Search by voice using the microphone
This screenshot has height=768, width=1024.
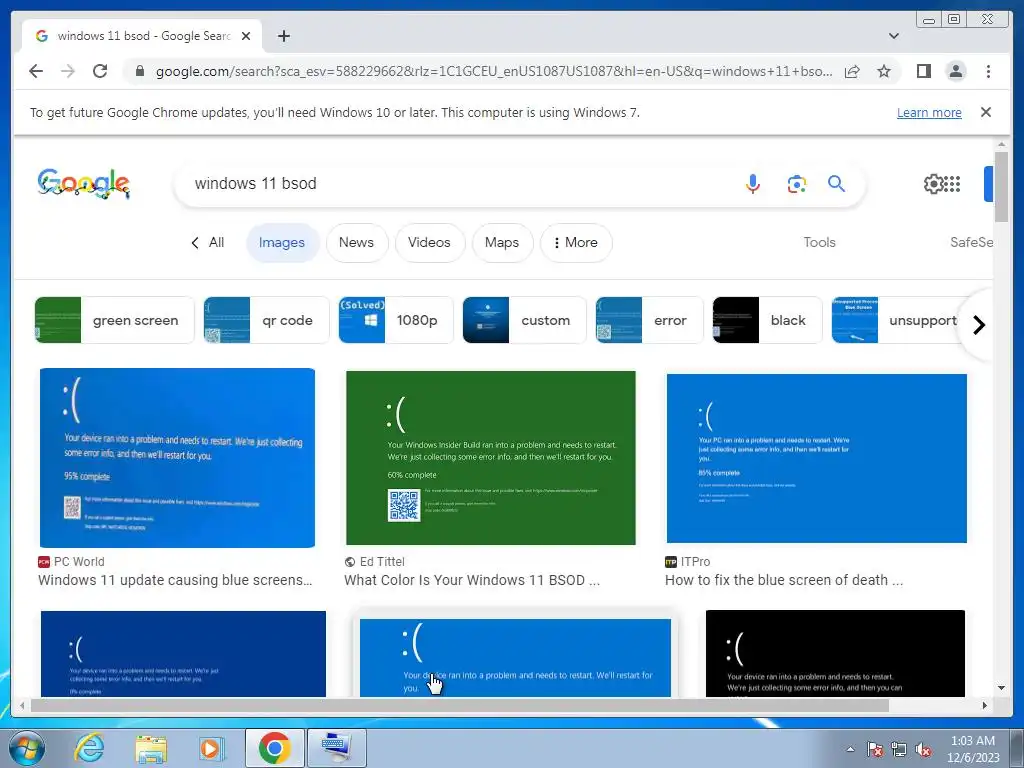click(753, 184)
